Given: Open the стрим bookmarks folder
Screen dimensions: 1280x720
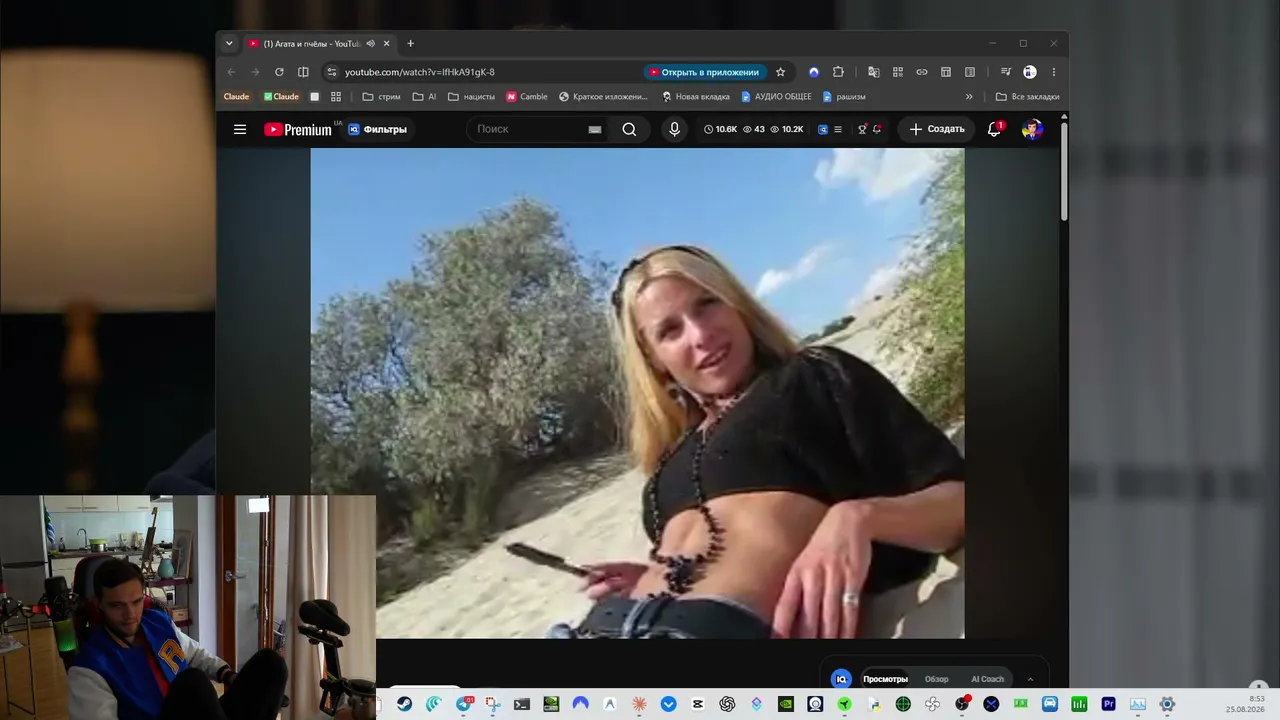Looking at the screenshot, I should coord(381,97).
